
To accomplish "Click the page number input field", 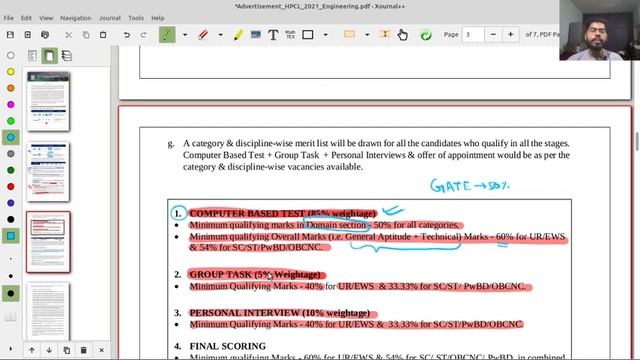I will pos(473,35).
